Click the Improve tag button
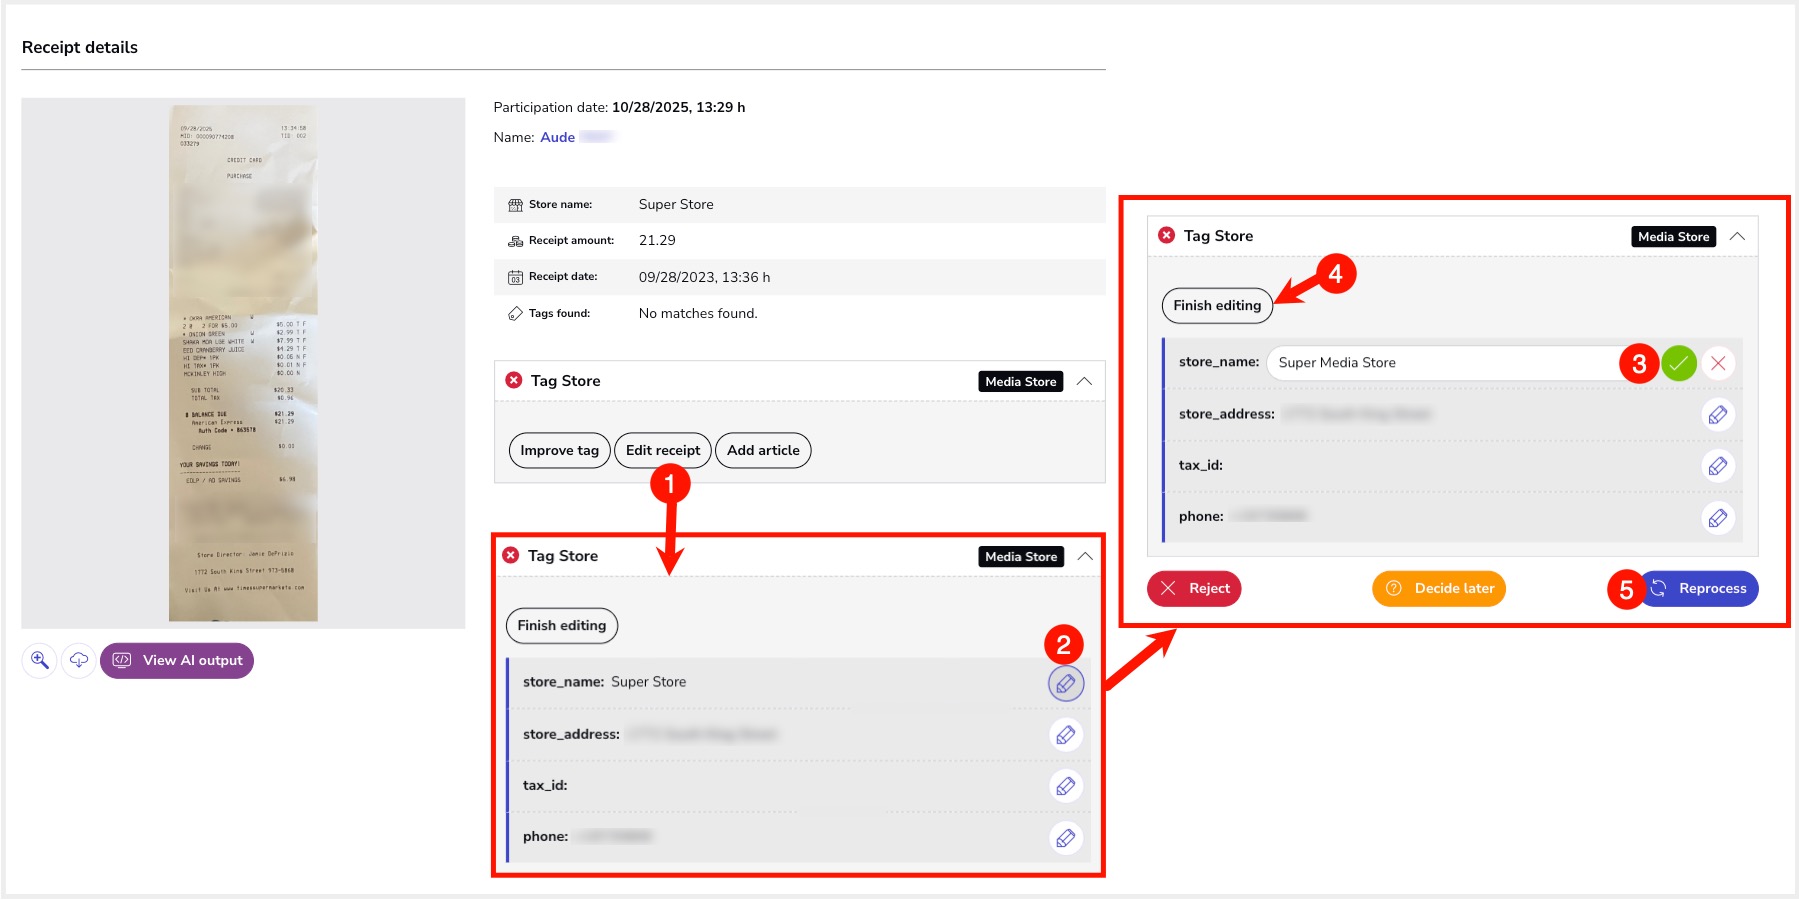The height and width of the screenshot is (900, 1799). coord(559,450)
